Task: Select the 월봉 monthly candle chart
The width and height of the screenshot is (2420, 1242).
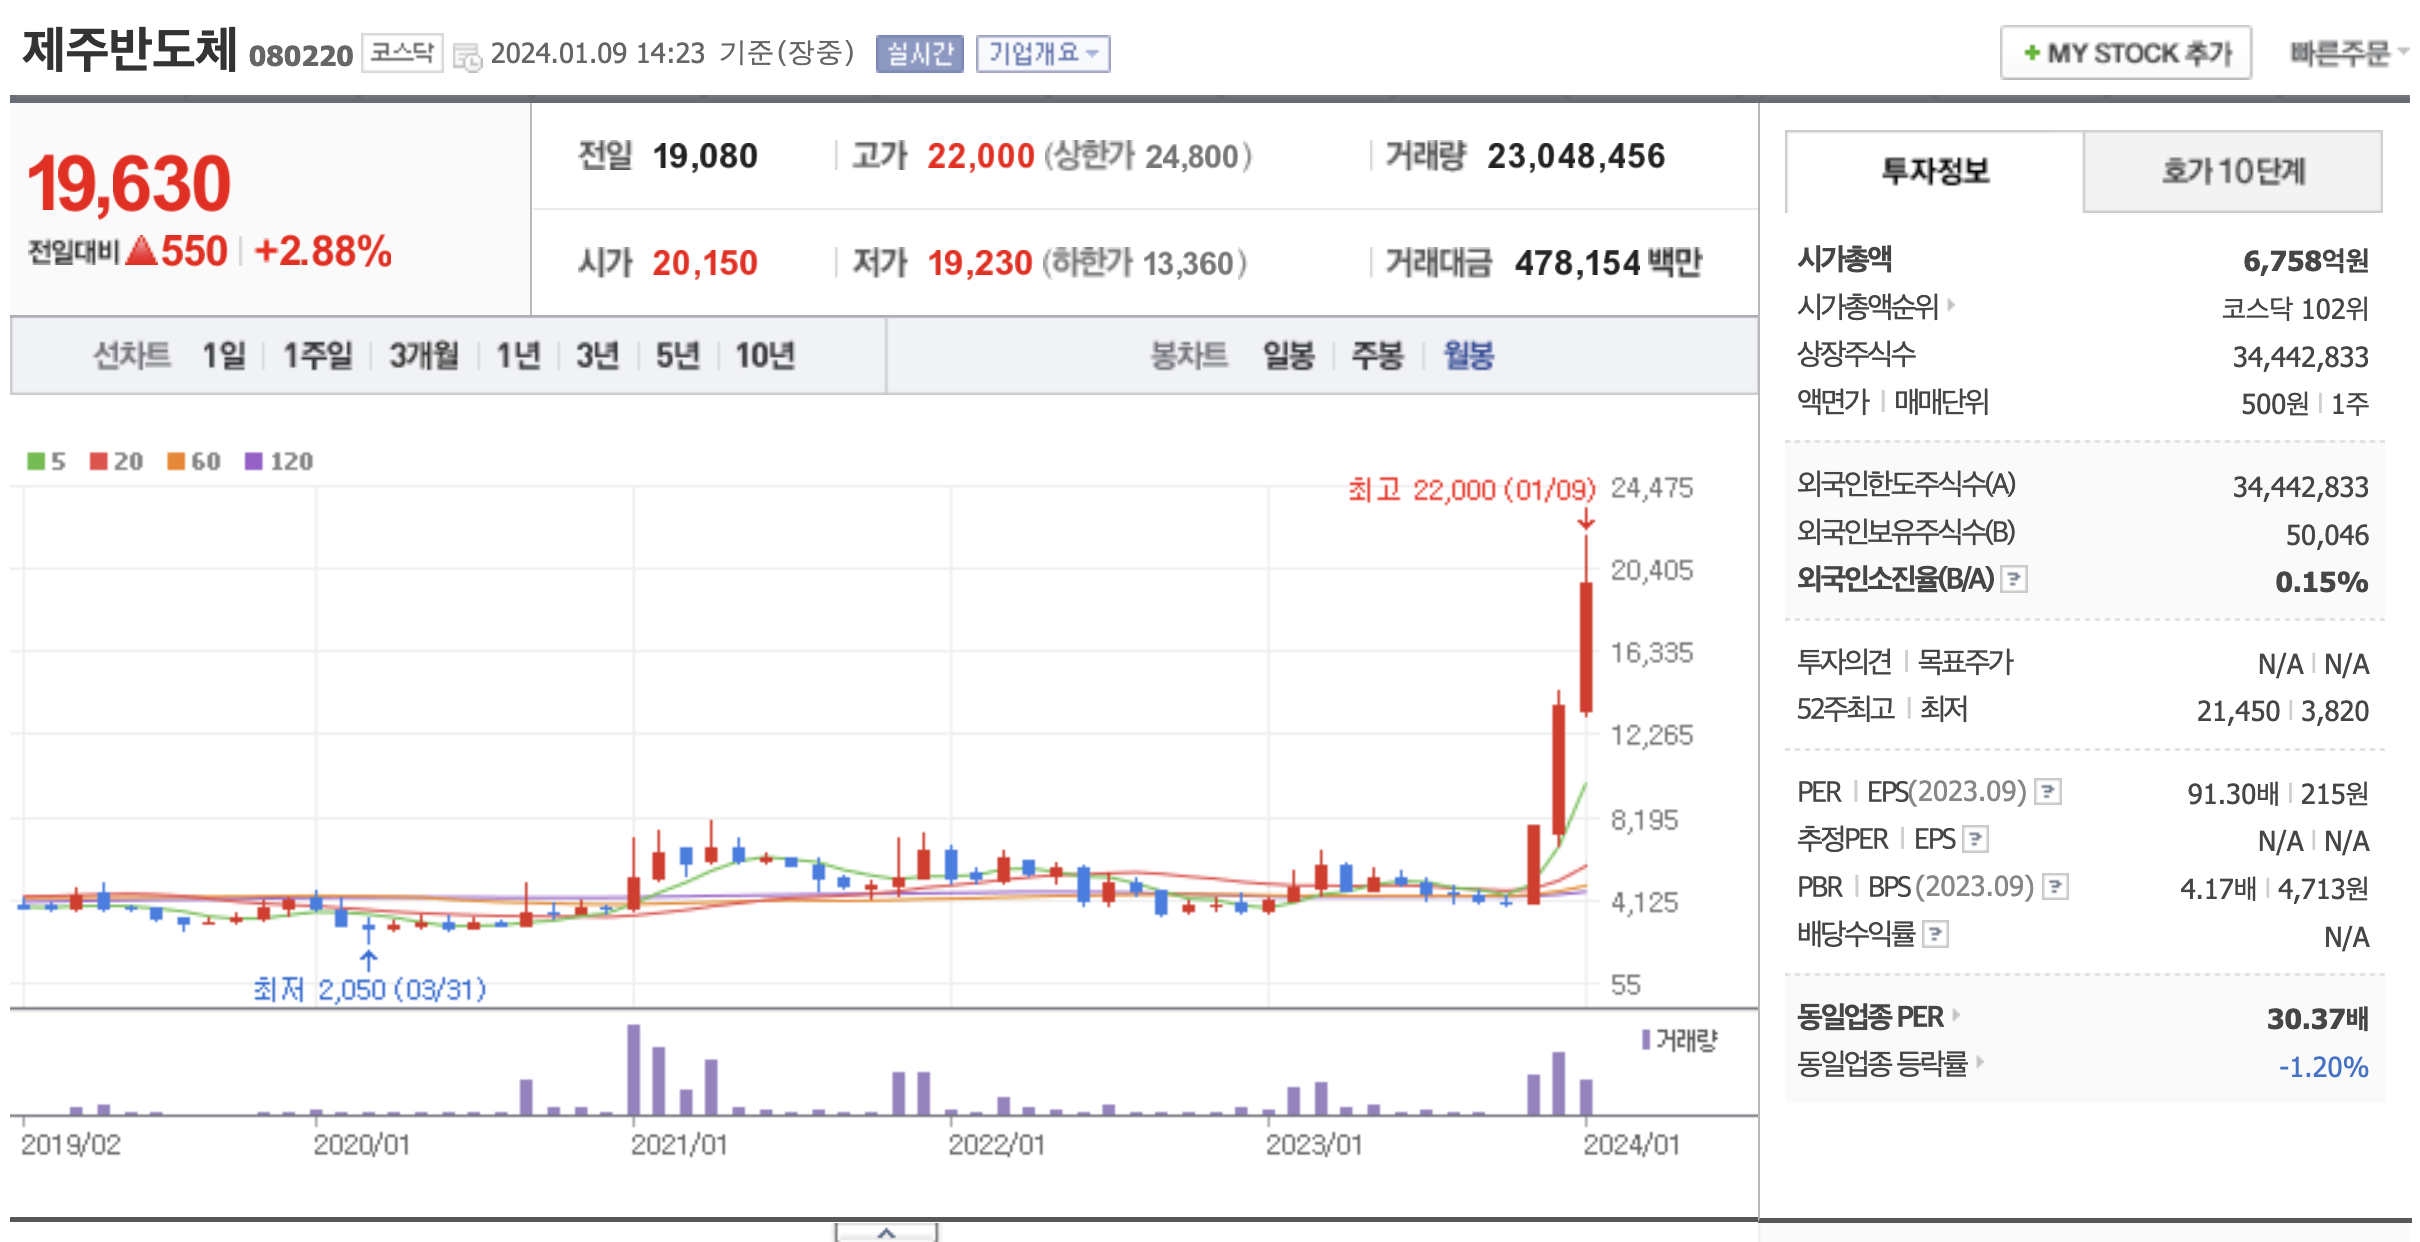Action: (1467, 355)
